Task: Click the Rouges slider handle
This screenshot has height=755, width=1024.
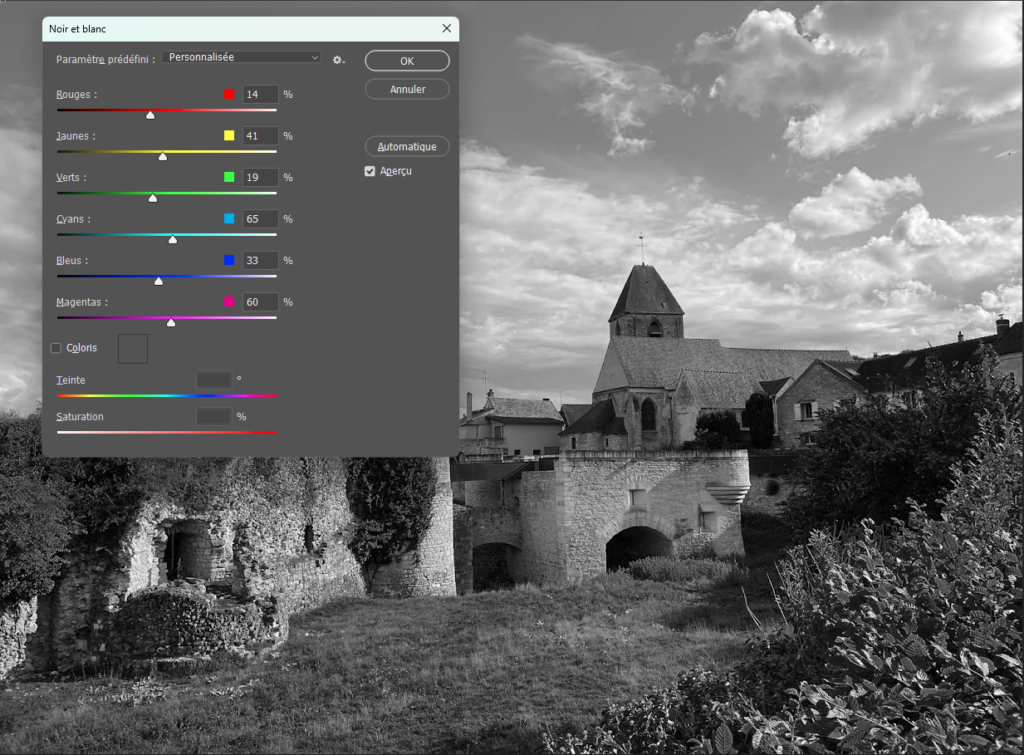Action: coord(150,115)
